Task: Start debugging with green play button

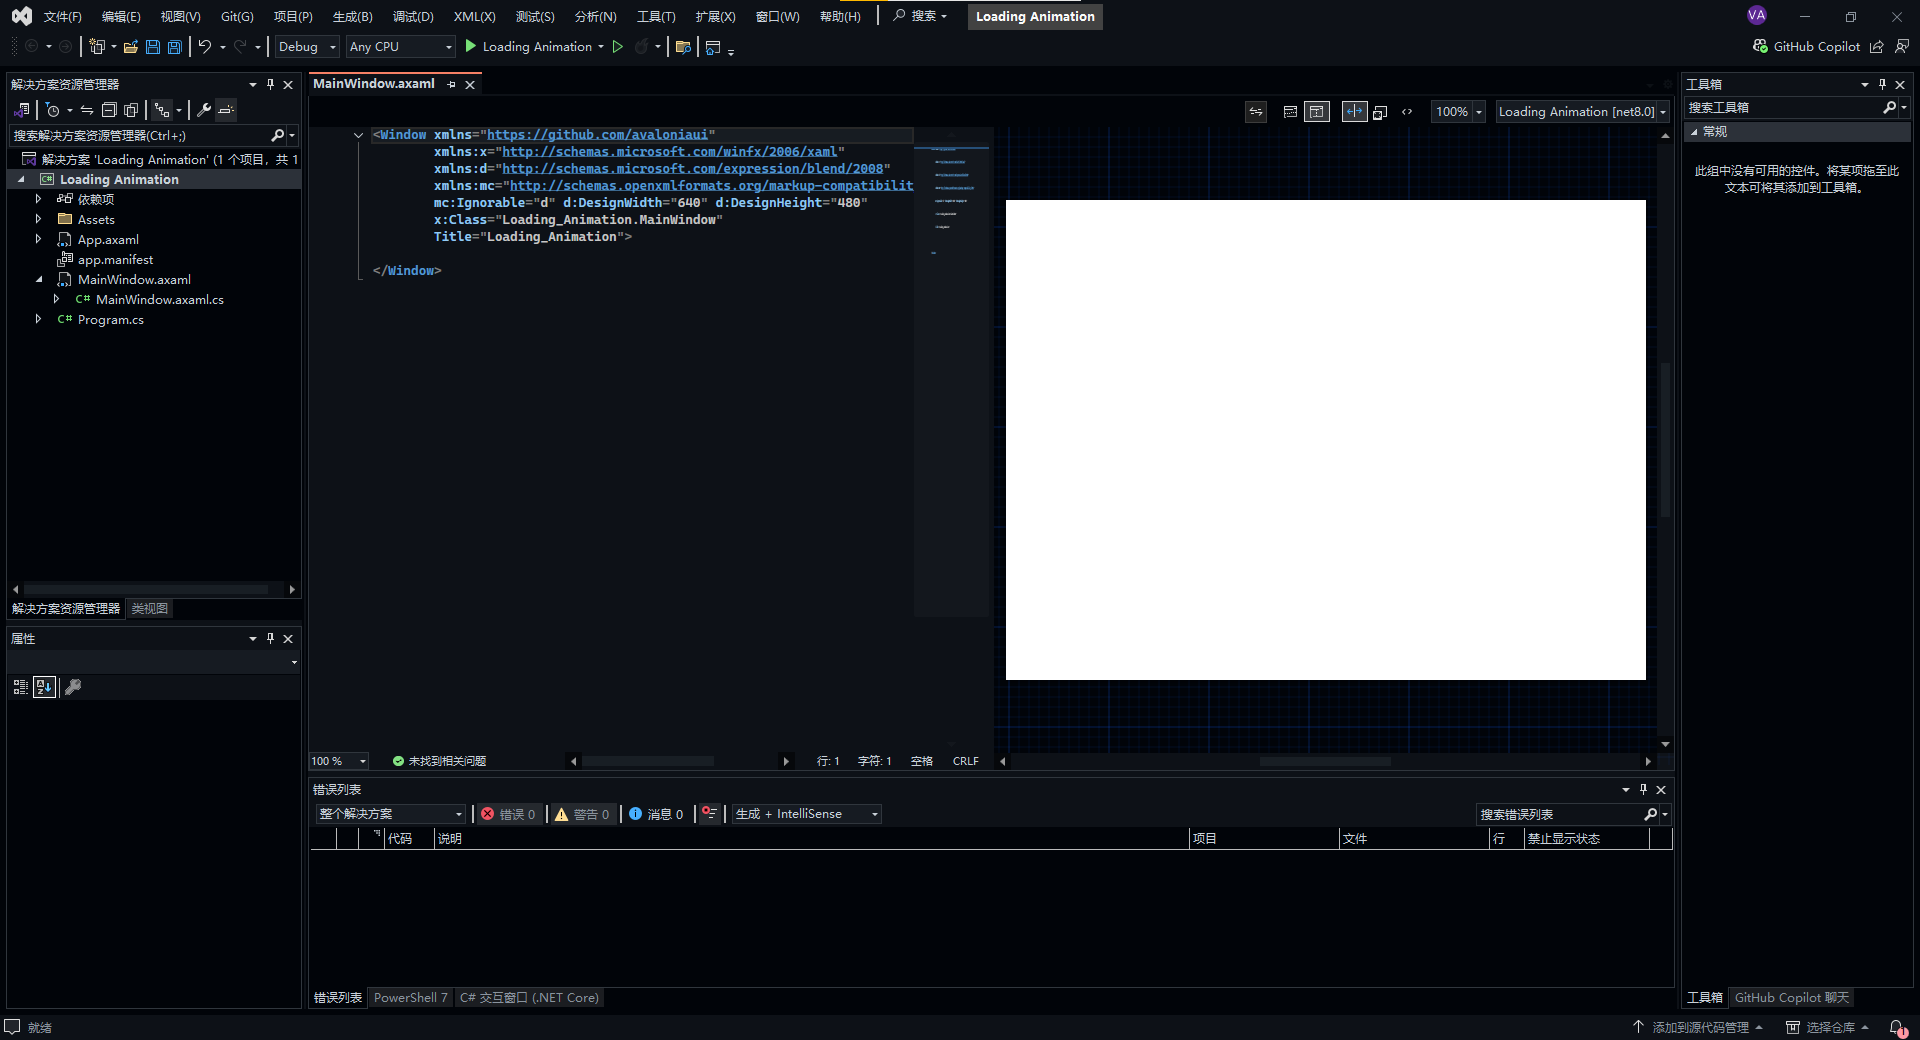Action: [x=471, y=47]
